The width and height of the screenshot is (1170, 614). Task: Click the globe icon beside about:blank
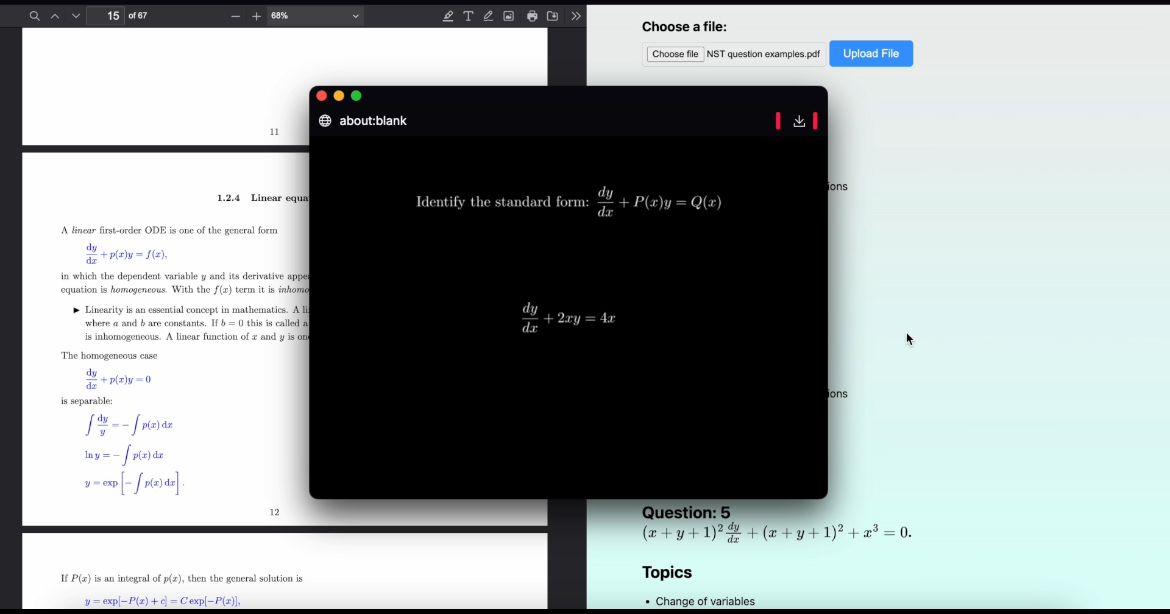pyautogui.click(x=325, y=121)
